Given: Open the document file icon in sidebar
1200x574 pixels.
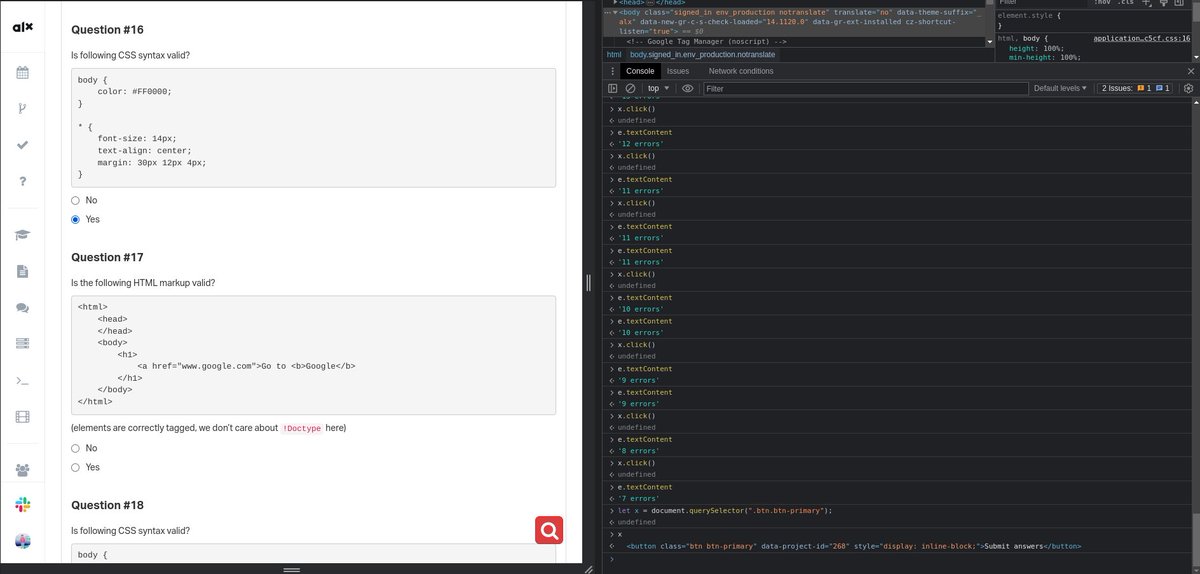Looking at the screenshot, I should point(22,271).
